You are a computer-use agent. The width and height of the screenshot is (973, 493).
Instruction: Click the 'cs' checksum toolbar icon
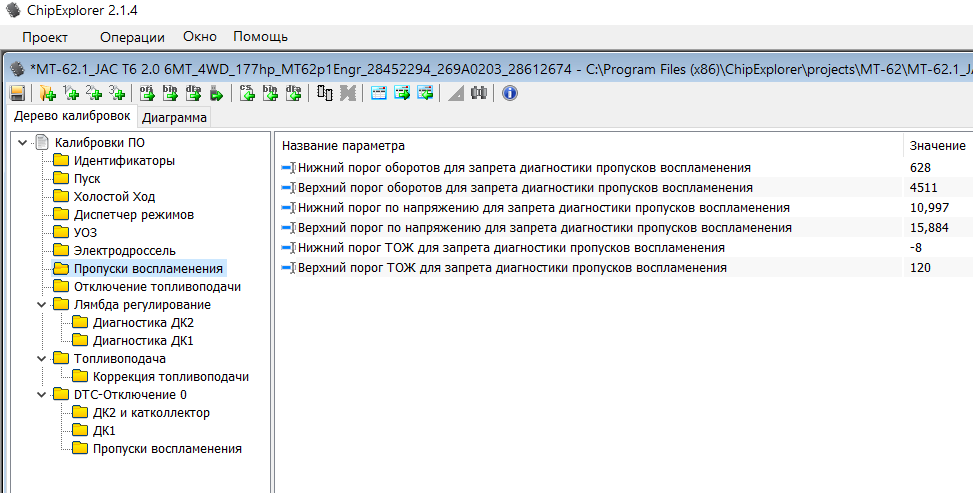(246, 94)
